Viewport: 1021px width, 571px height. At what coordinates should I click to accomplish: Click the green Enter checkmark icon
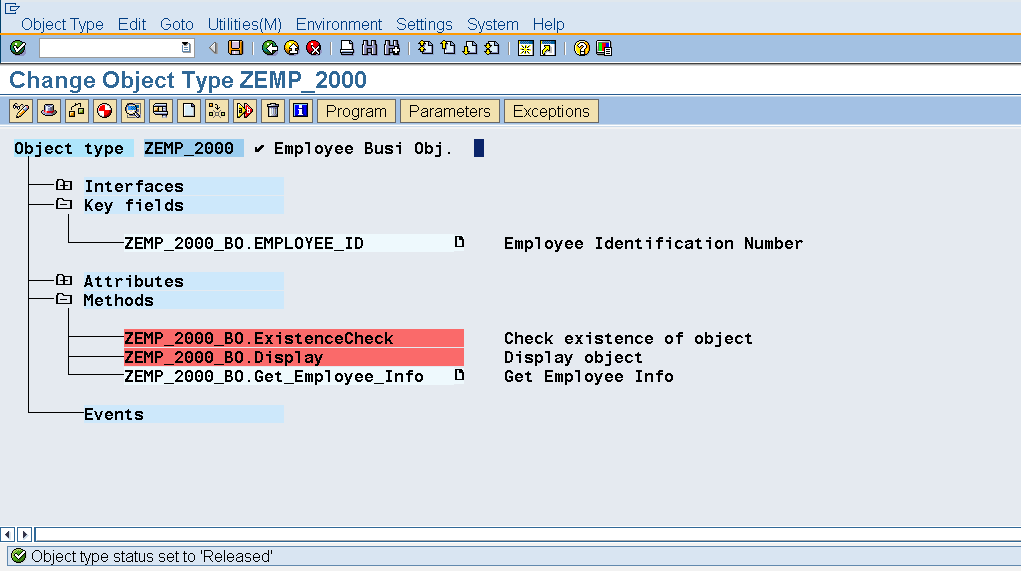(18, 48)
